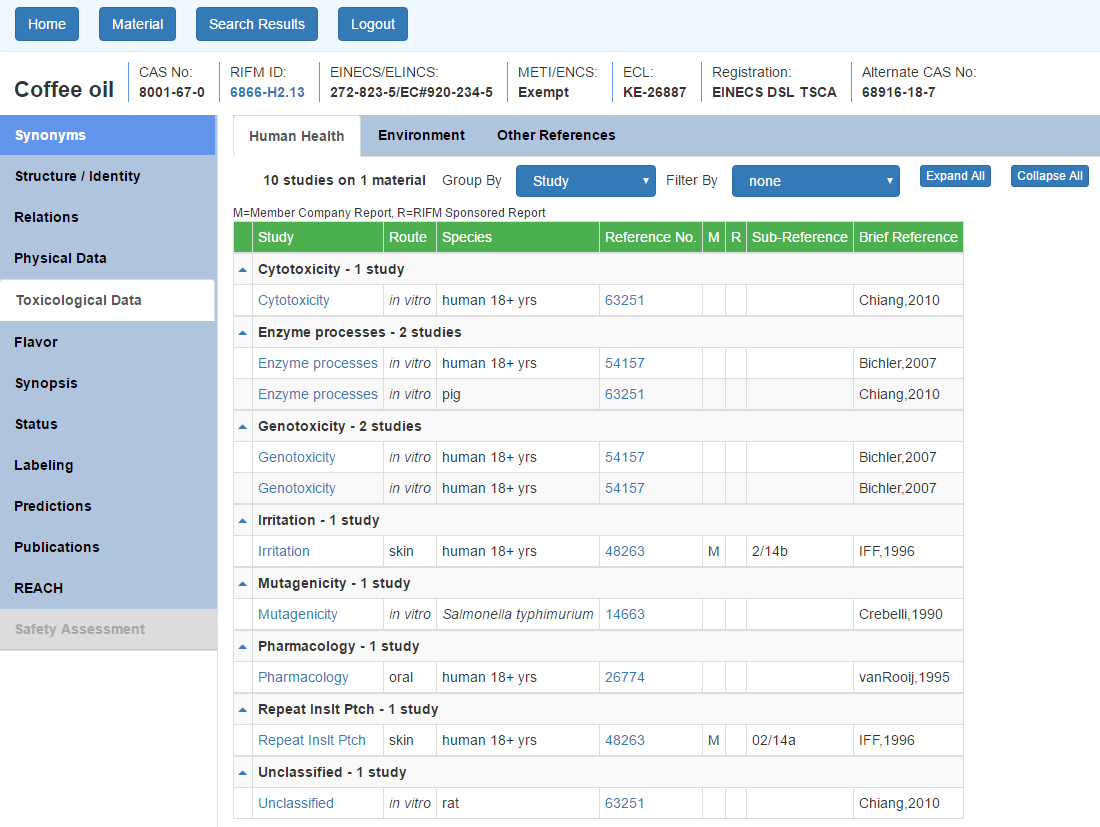The width and height of the screenshot is (1100, 827).
Task: Open the Irritation study link
Action: [x=283, y=551]
